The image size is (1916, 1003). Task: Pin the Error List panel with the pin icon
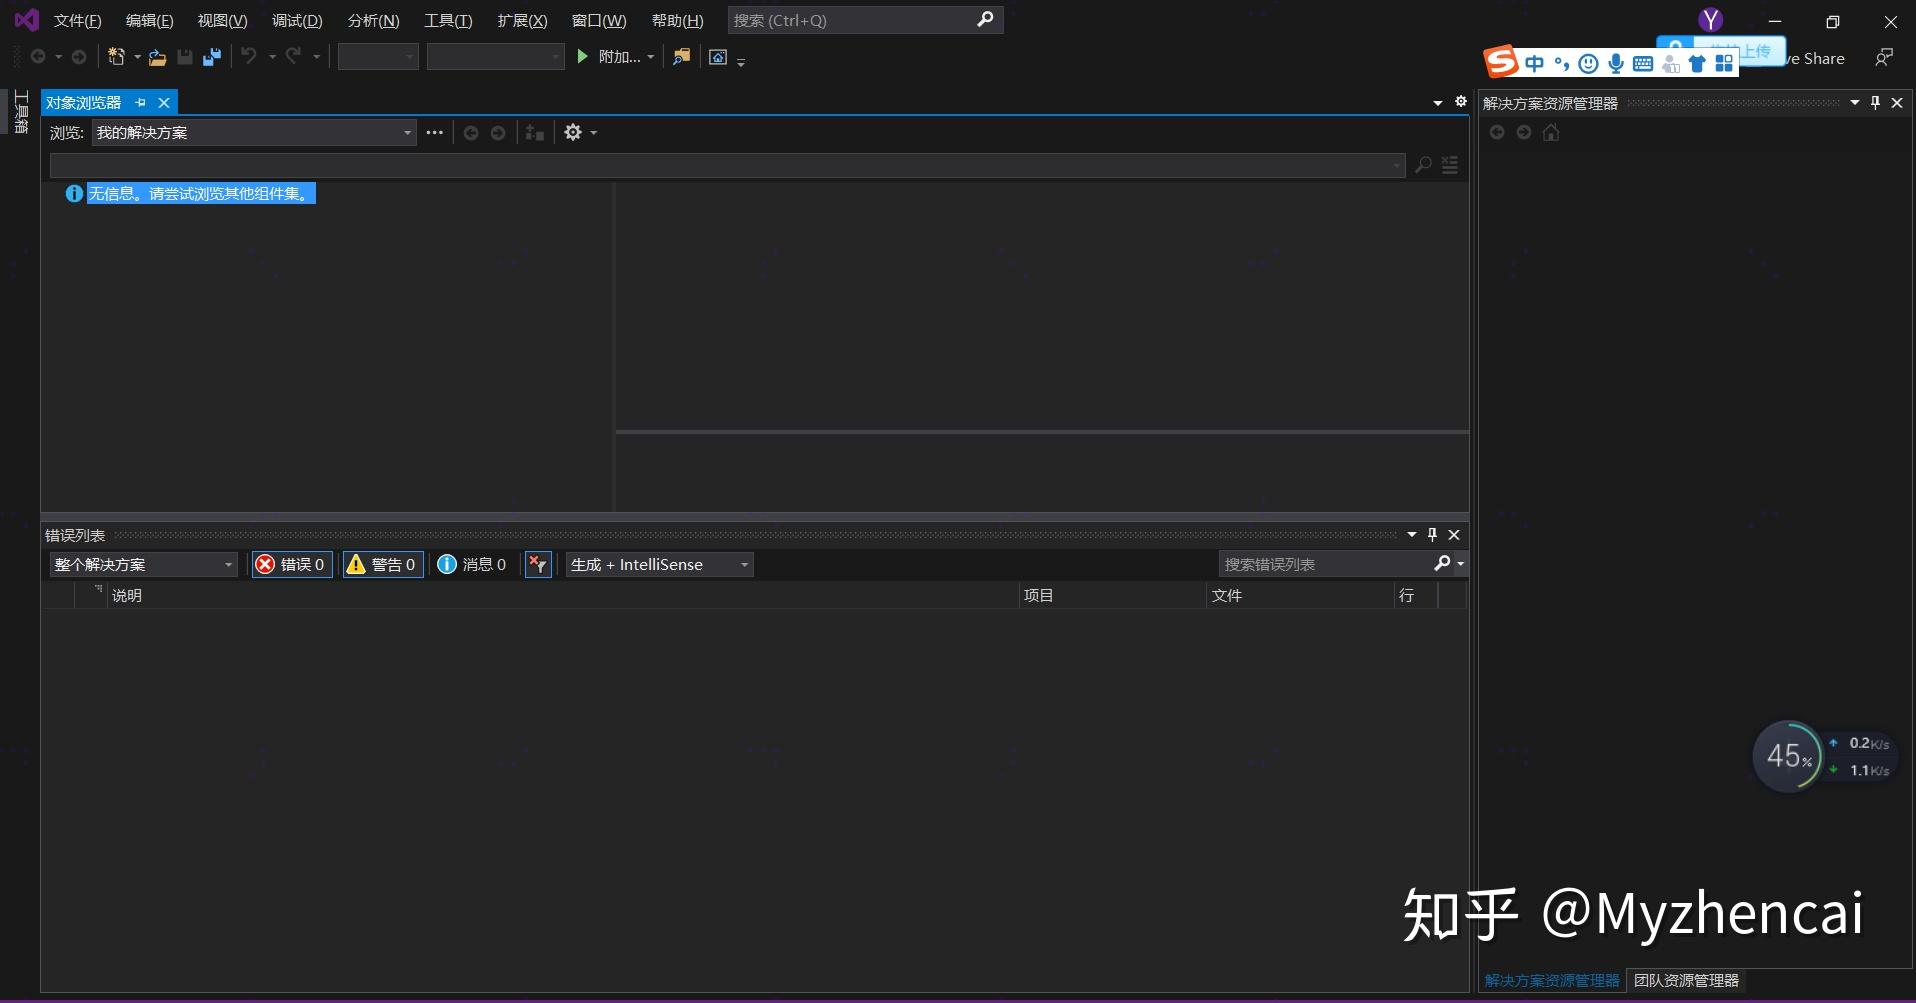click(1432, 535)
